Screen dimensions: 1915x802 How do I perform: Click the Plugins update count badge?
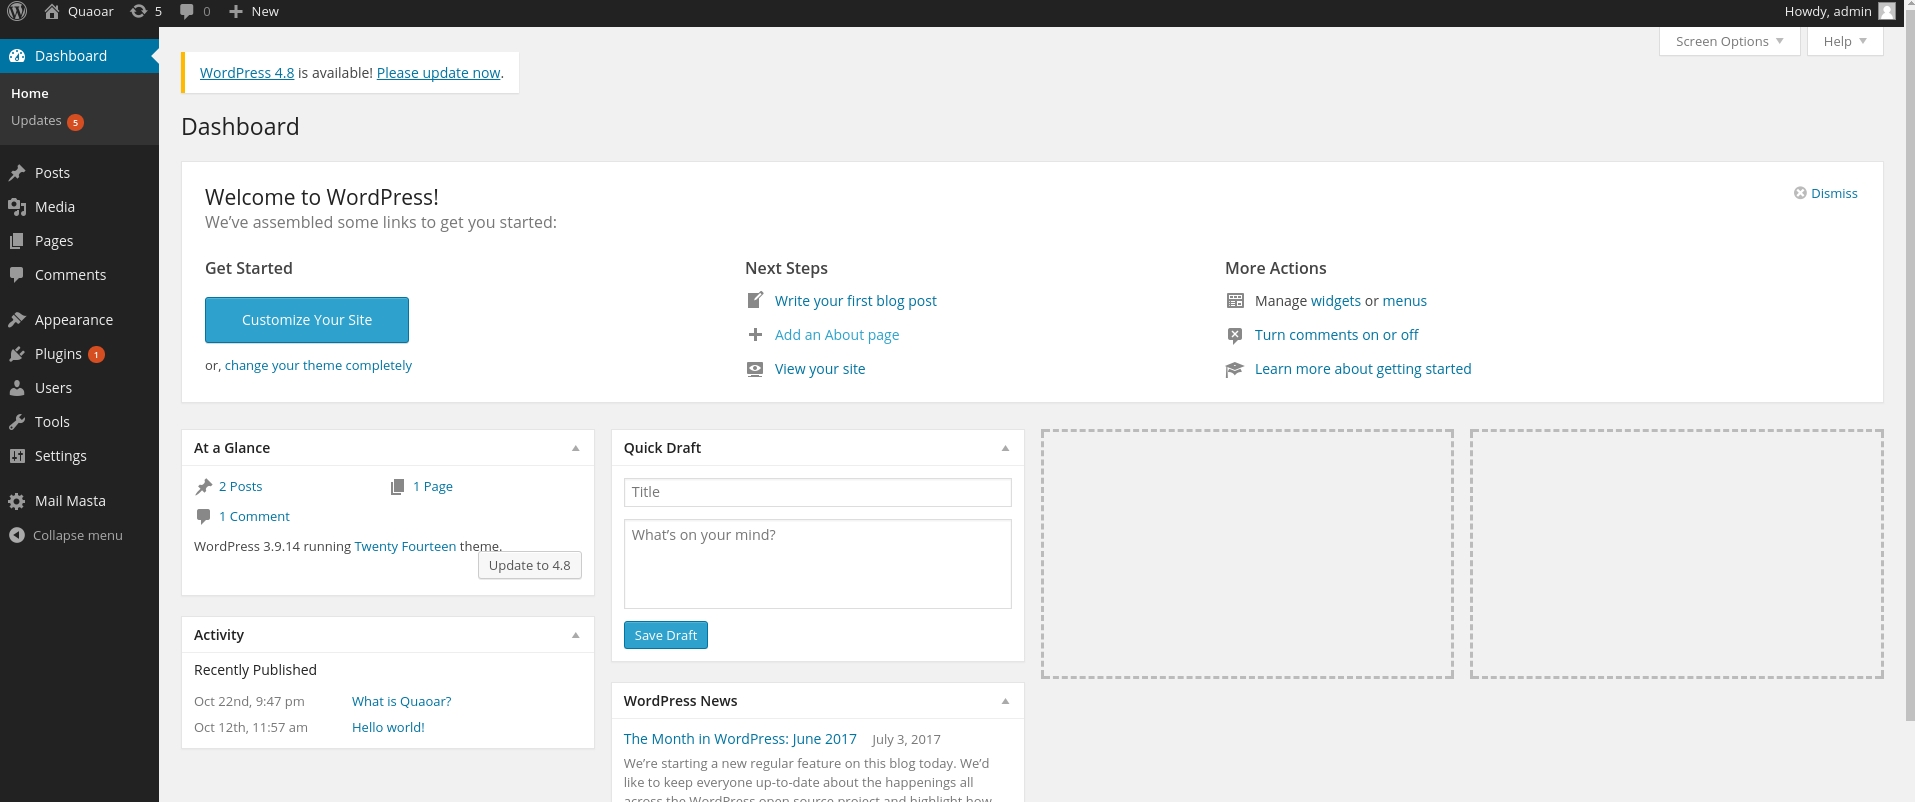(x=97, y=354)
